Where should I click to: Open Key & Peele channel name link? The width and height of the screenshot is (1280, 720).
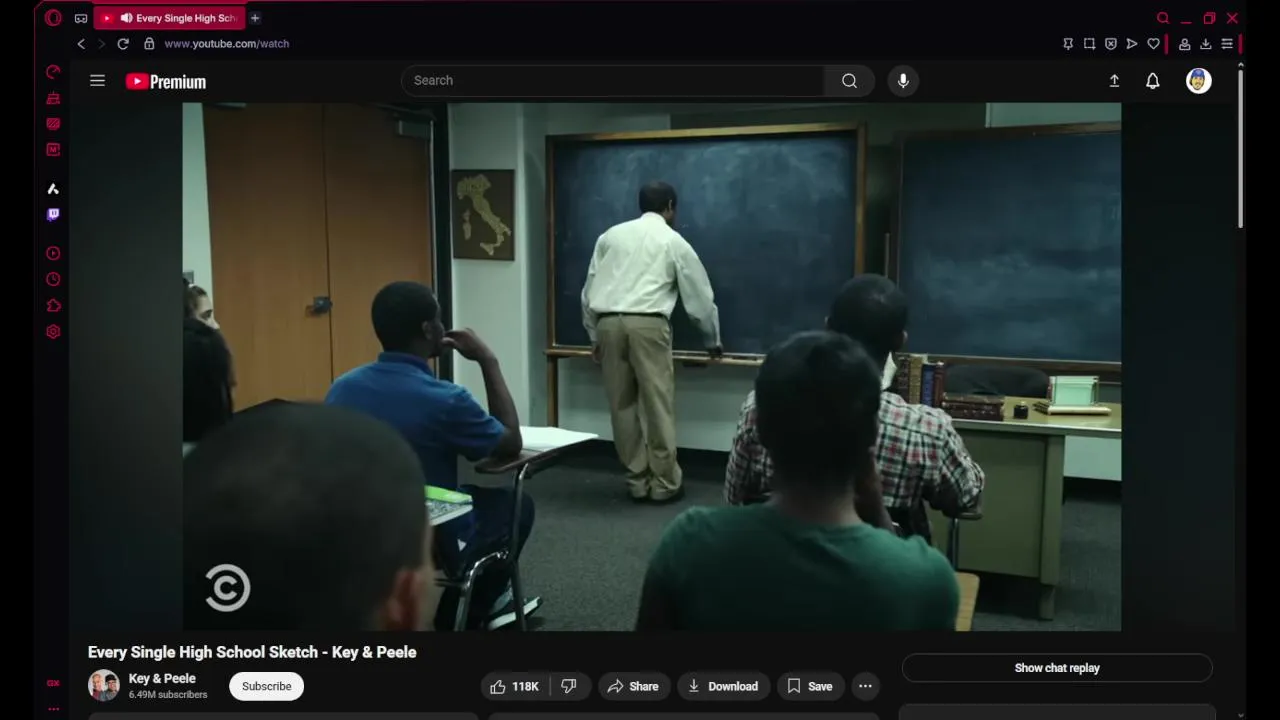point(162,678)
